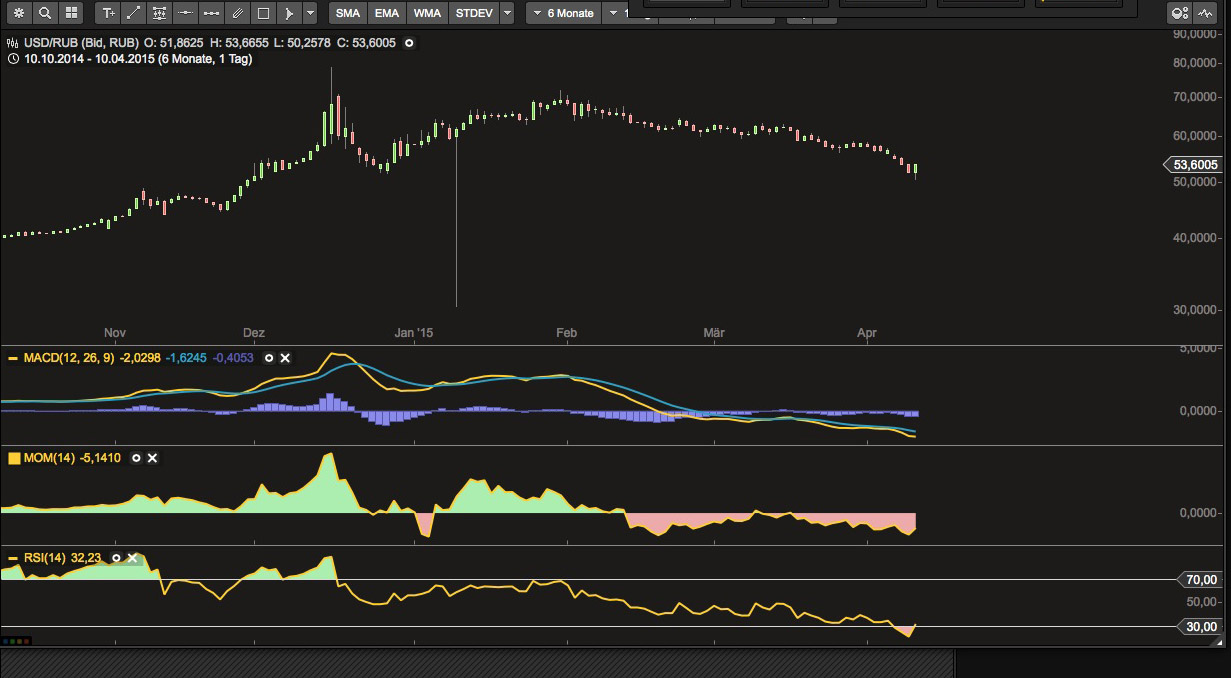Screen dimensions: 1231x678
Task: Open RSI indicator settings circle icon
Action: pyautogui.click(x=116, y=558)
